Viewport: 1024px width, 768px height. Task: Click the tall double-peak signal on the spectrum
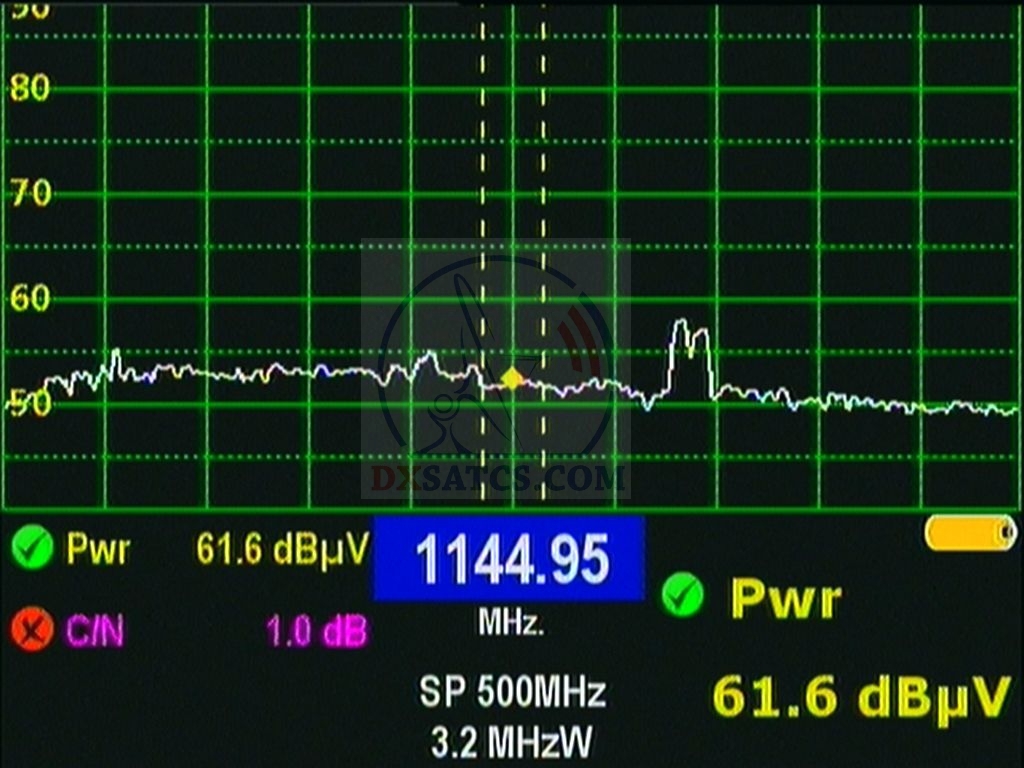click(x=690, y=345)
